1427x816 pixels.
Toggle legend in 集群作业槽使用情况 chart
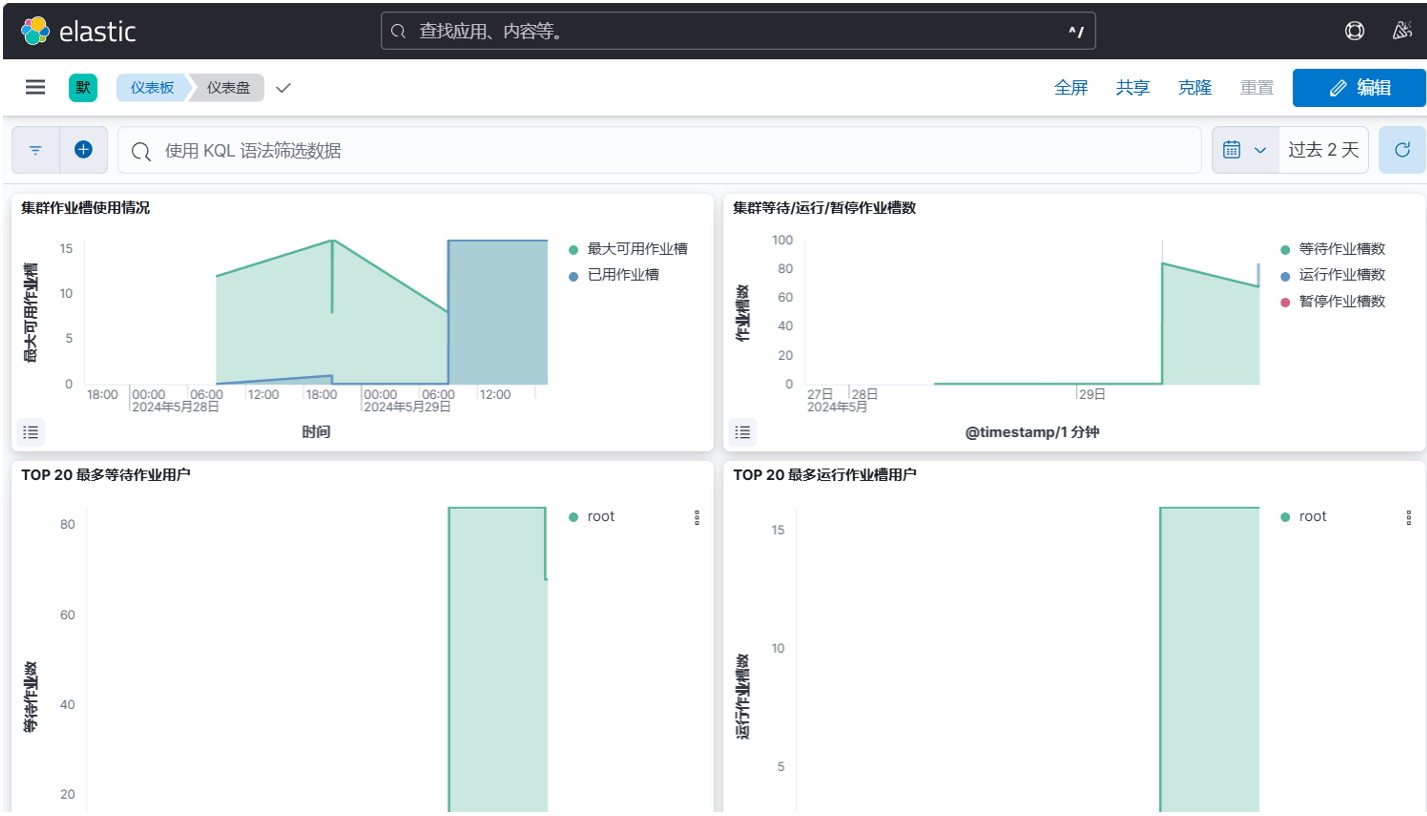click(x=31, y=432)
